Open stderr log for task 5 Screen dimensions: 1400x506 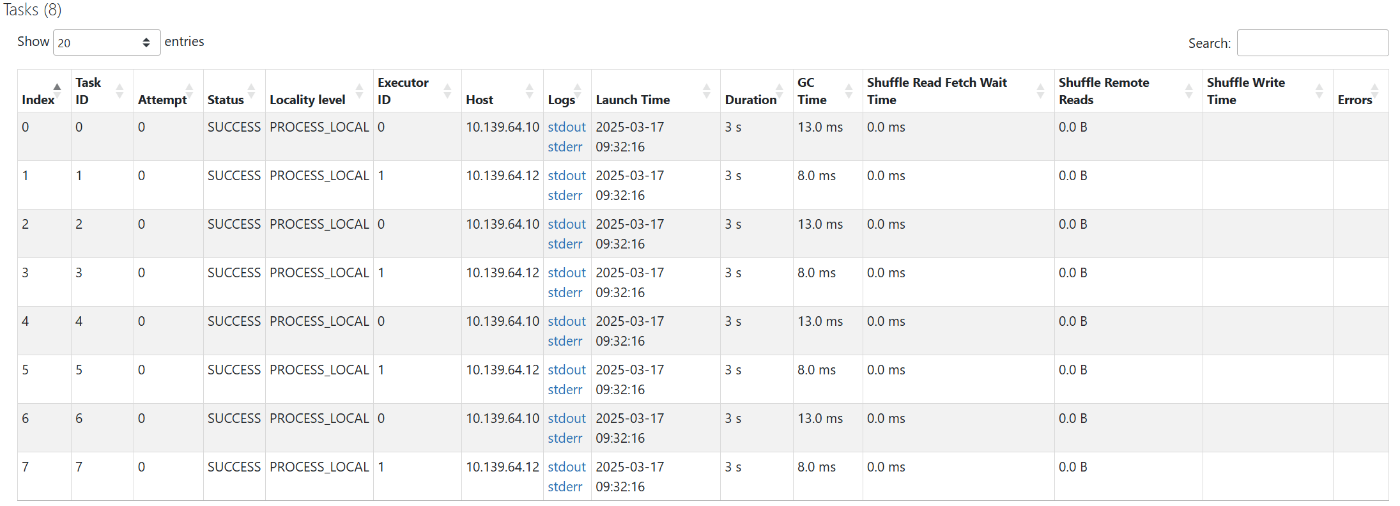point(565,389)
